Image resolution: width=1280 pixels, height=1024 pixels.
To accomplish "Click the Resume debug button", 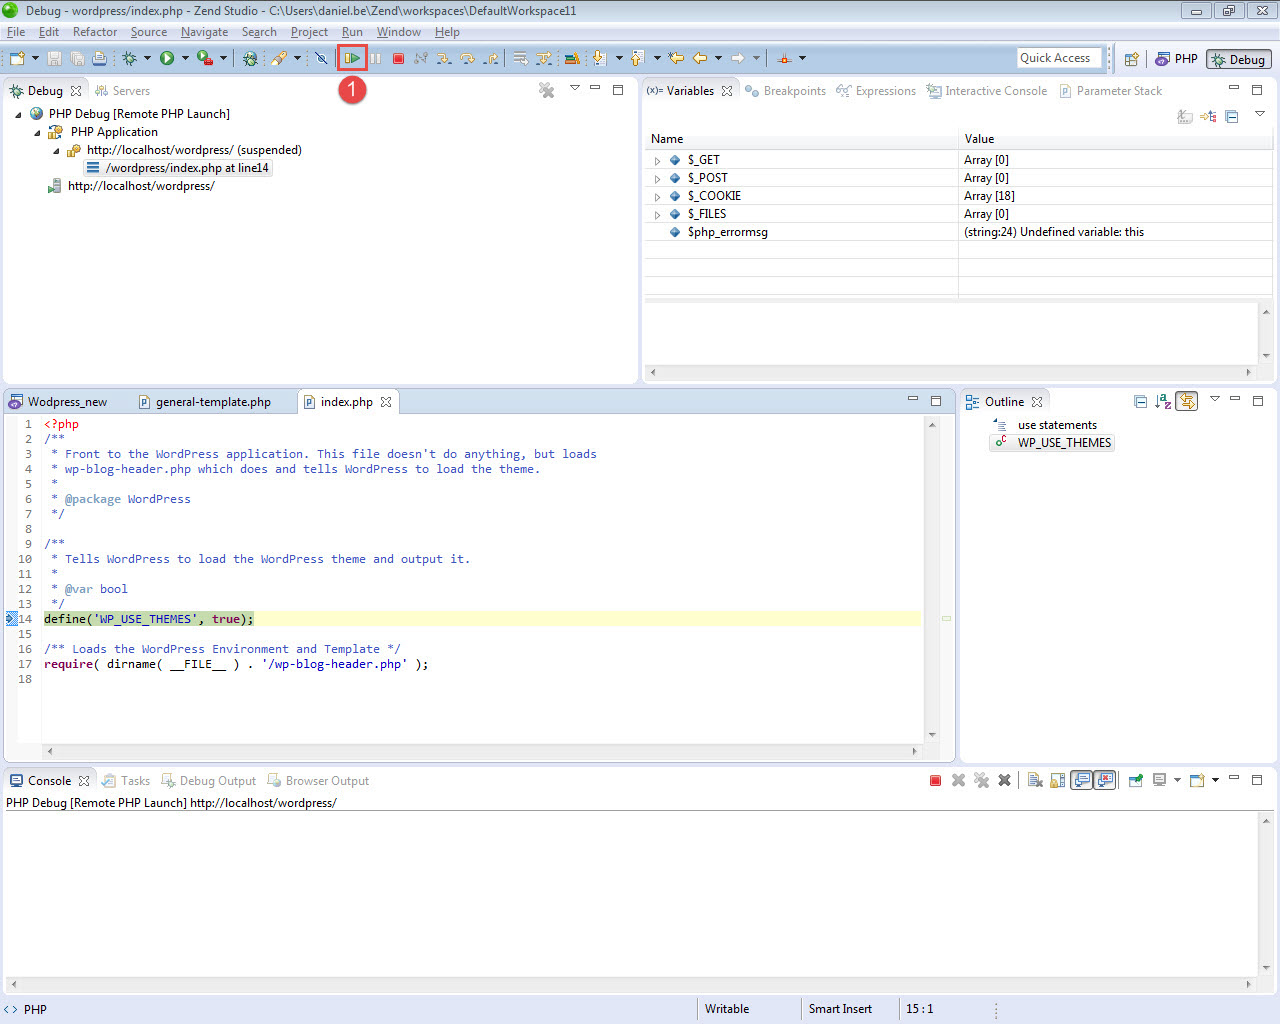I will pyautogui.click(x=352, y=59).
